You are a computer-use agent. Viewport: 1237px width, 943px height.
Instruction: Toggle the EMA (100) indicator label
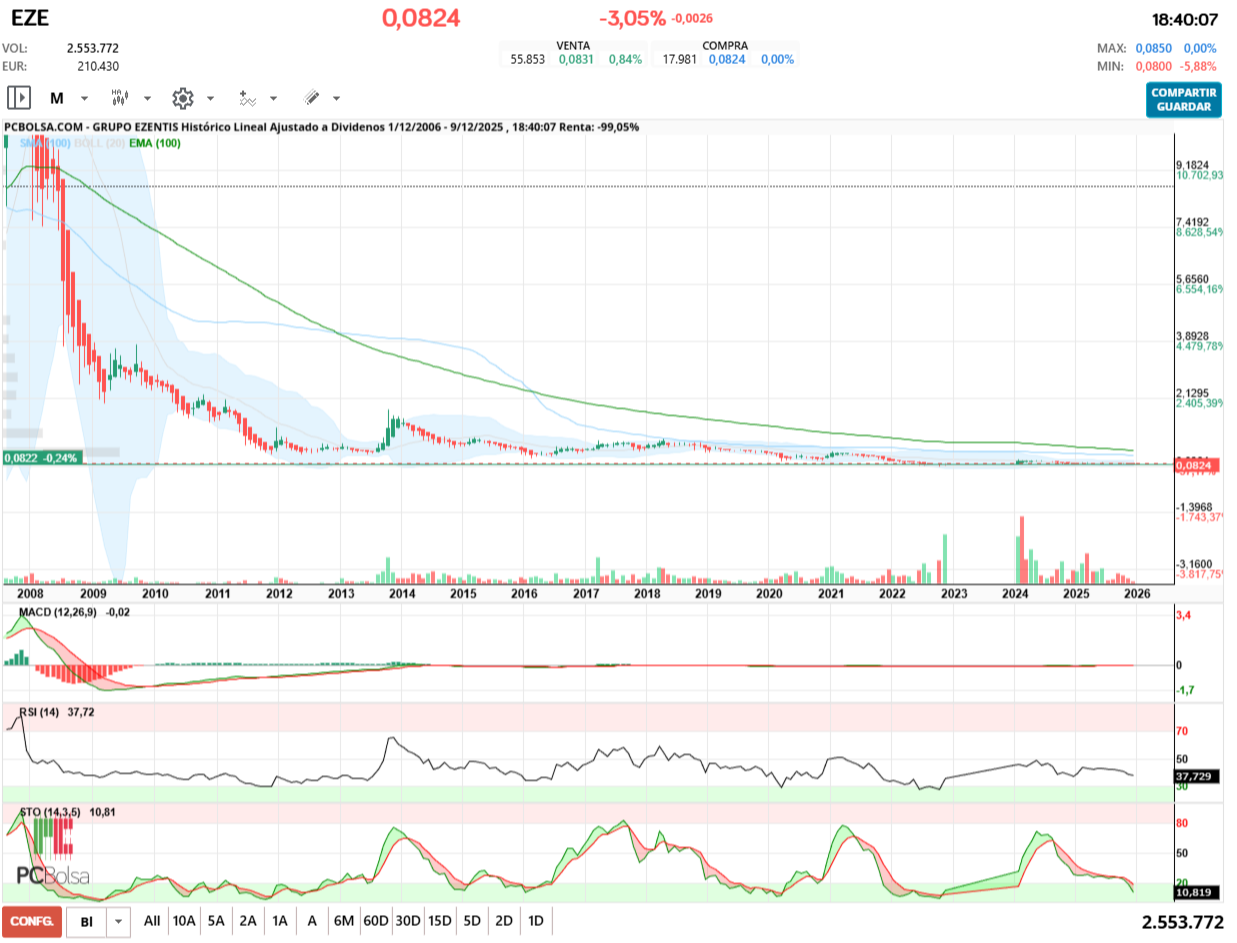point(155,144)
